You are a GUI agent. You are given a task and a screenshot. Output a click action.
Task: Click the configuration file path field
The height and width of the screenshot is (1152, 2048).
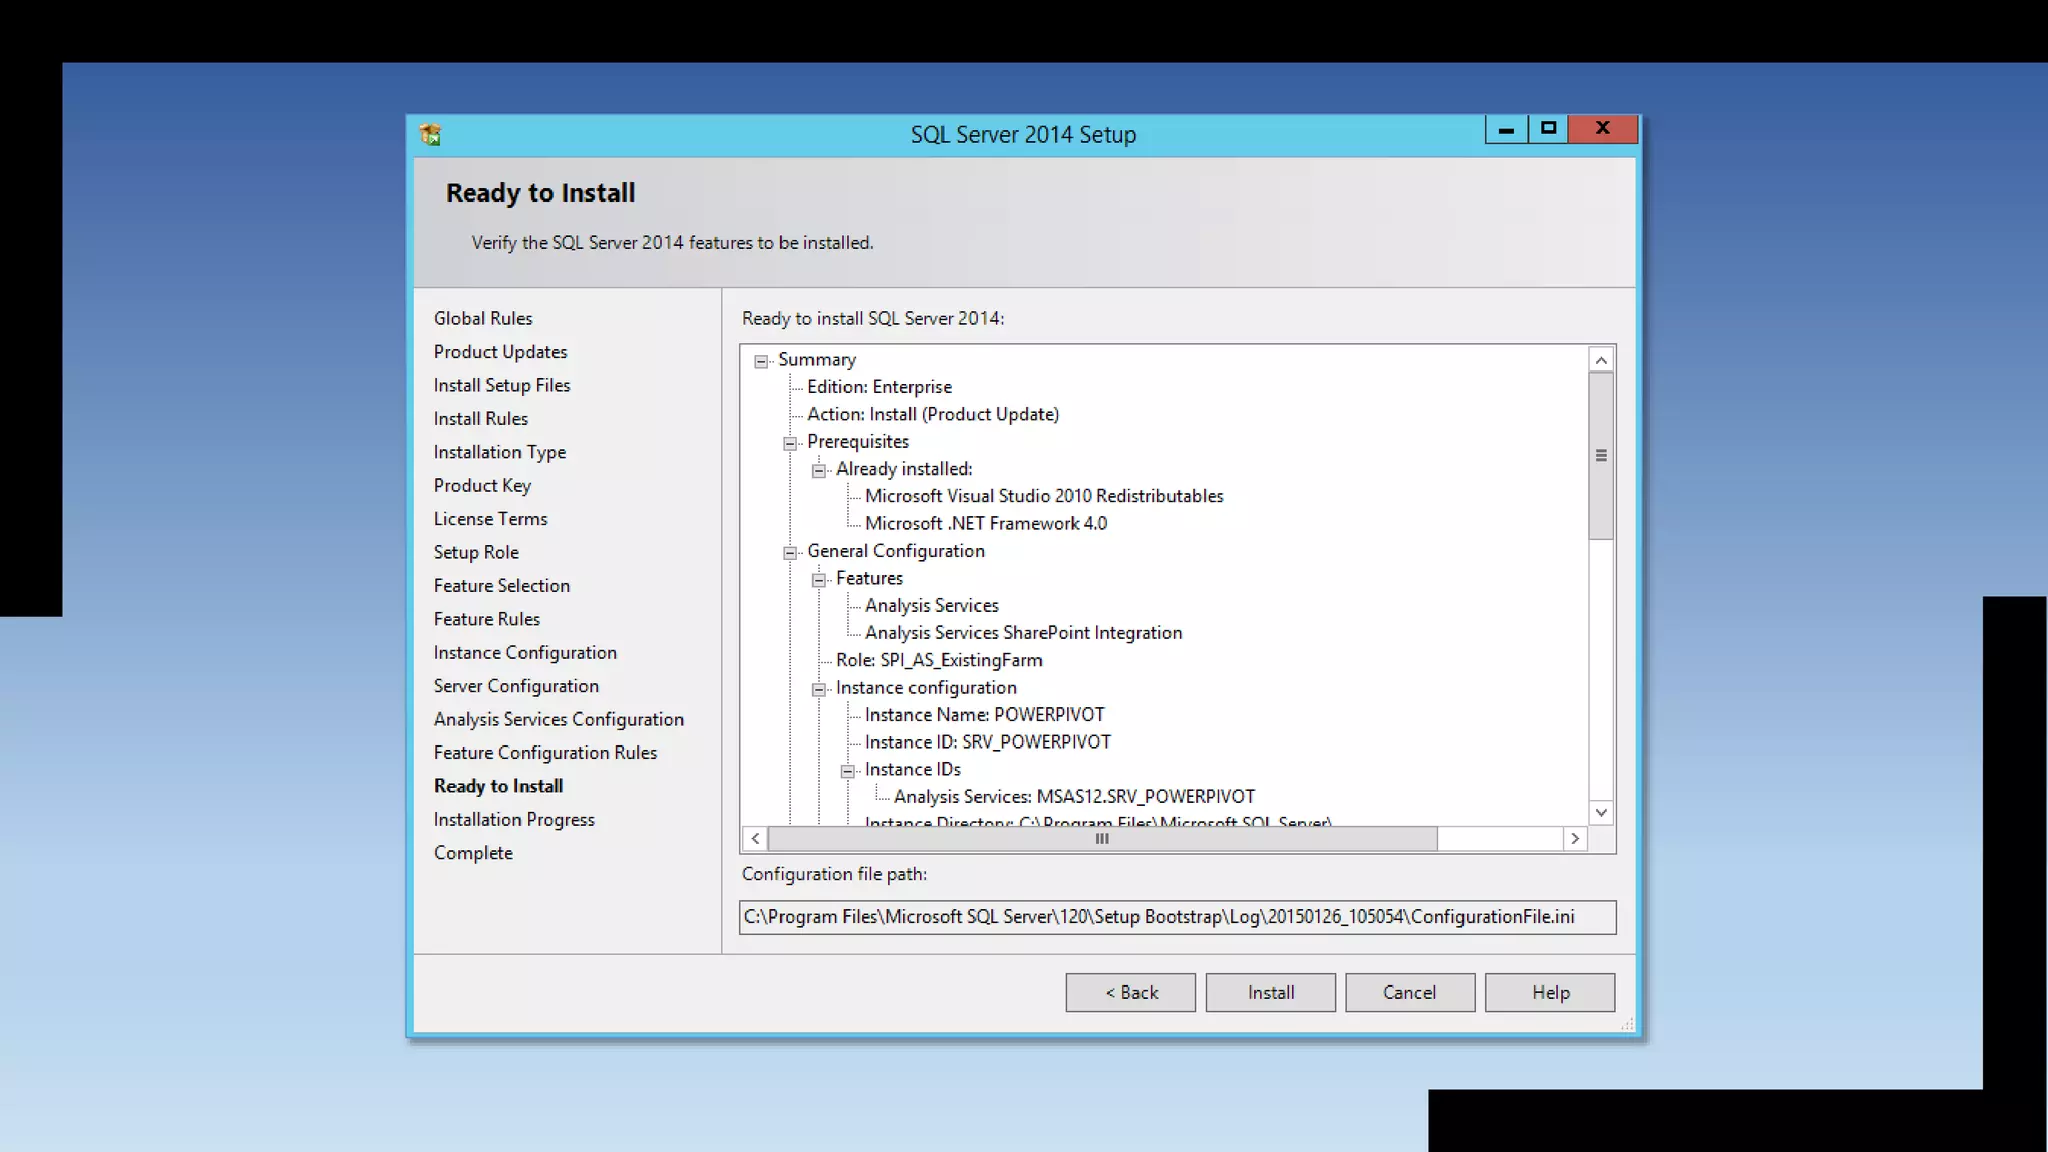(1177, 917)
